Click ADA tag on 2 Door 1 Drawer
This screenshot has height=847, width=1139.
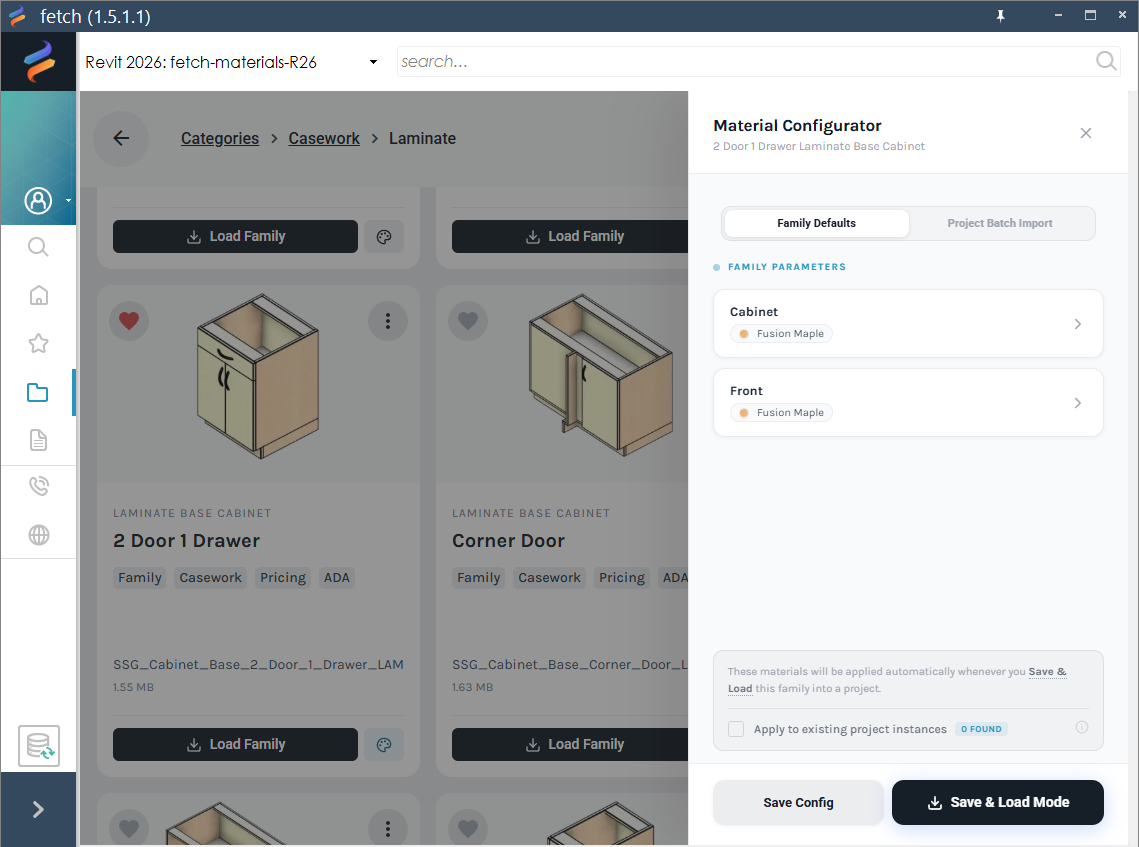(336, 578)
